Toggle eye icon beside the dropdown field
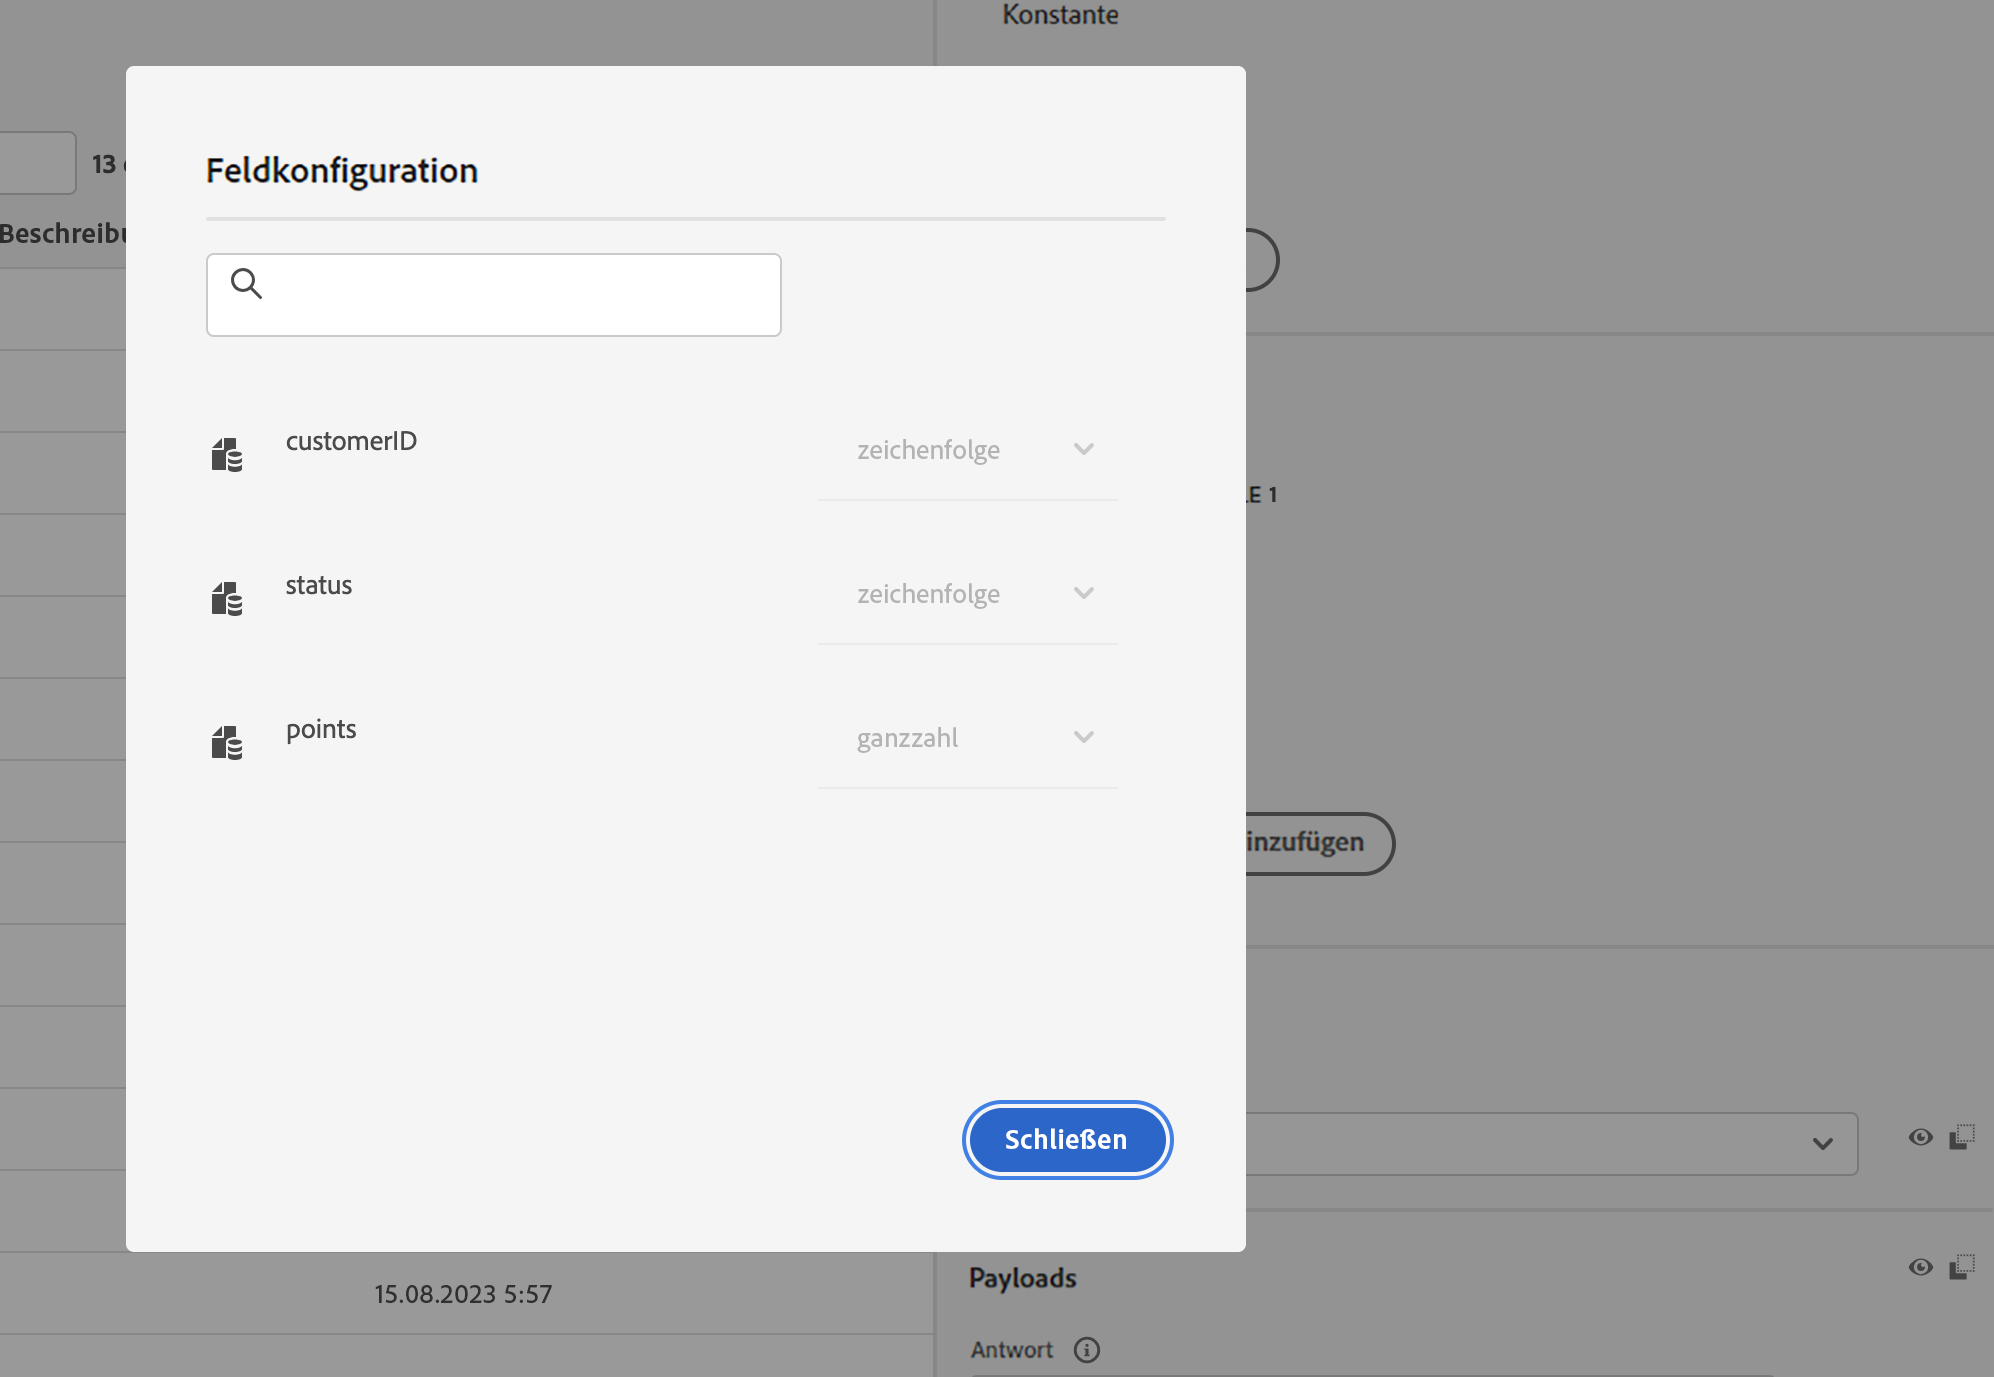This screenshot has width=1994, height=1377. pyautogui.click(x=1920, y=1138)
